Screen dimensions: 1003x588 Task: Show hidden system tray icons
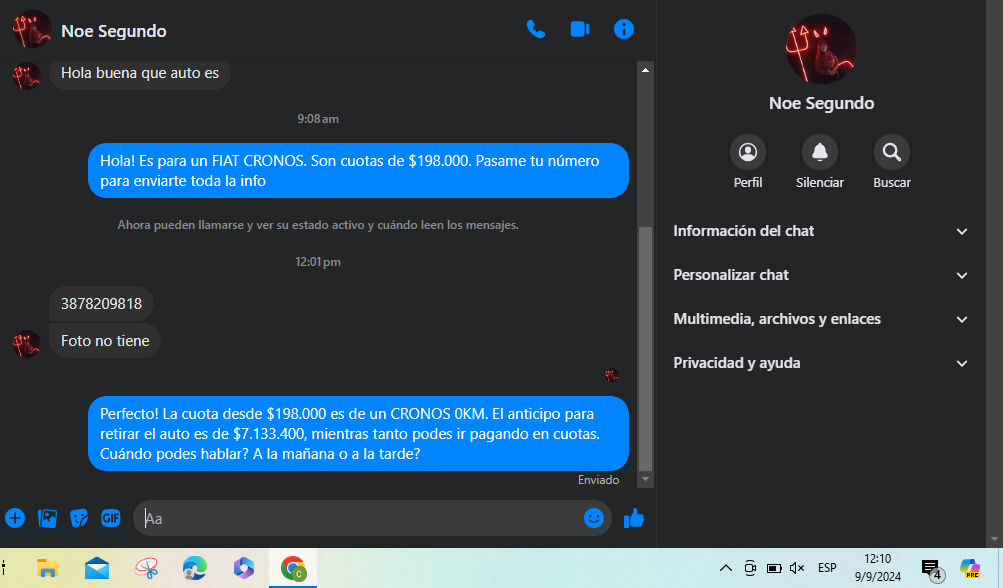click(725, 568)
